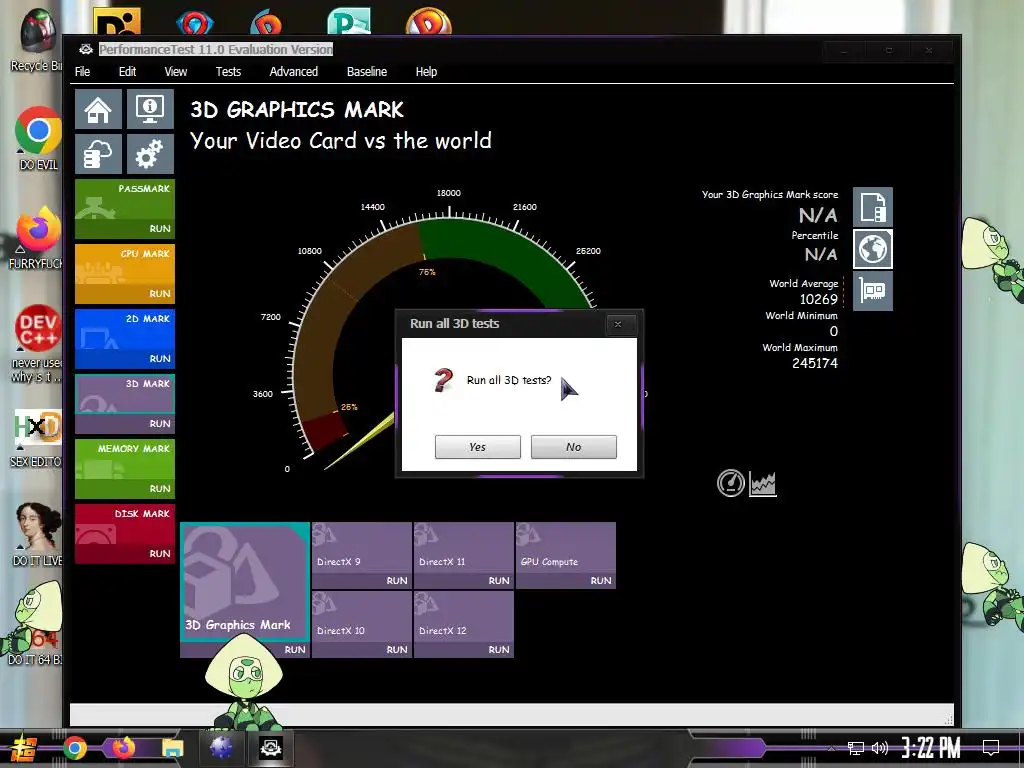
Task: Open the cloud baseline manager icon
Action: click(x=98, y=154)
